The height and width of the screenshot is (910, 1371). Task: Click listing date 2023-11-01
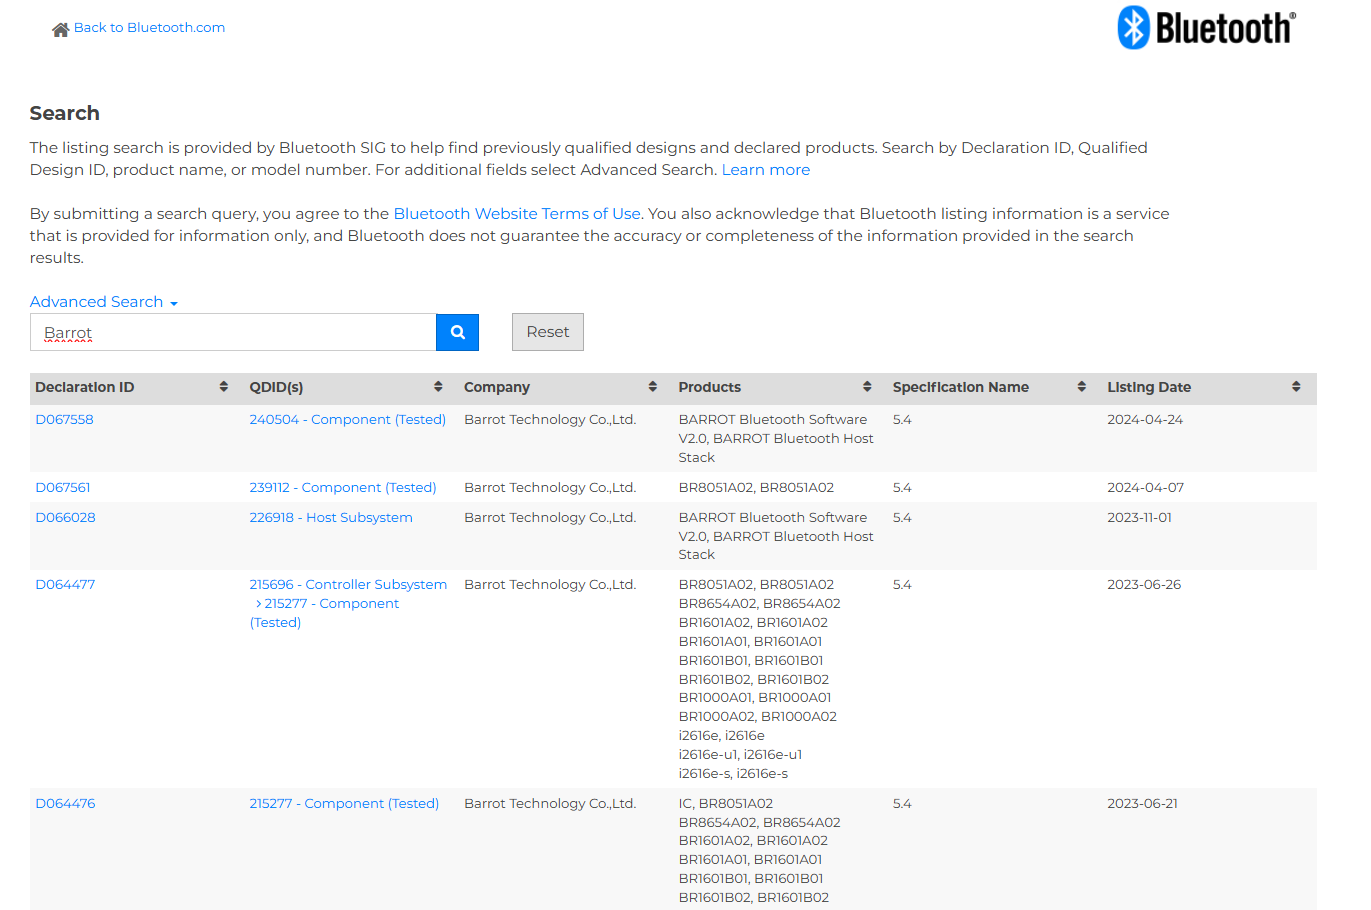coord(1139,518)
